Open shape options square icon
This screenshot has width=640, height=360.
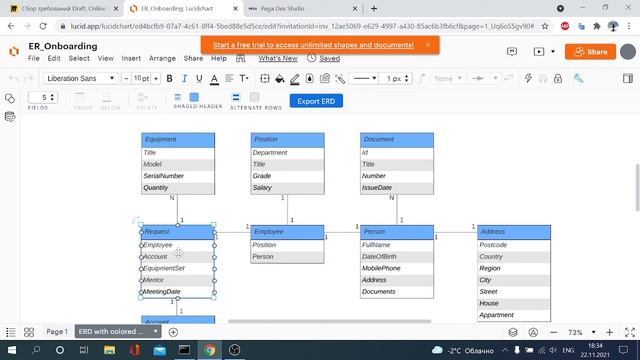tap(265, 78)
